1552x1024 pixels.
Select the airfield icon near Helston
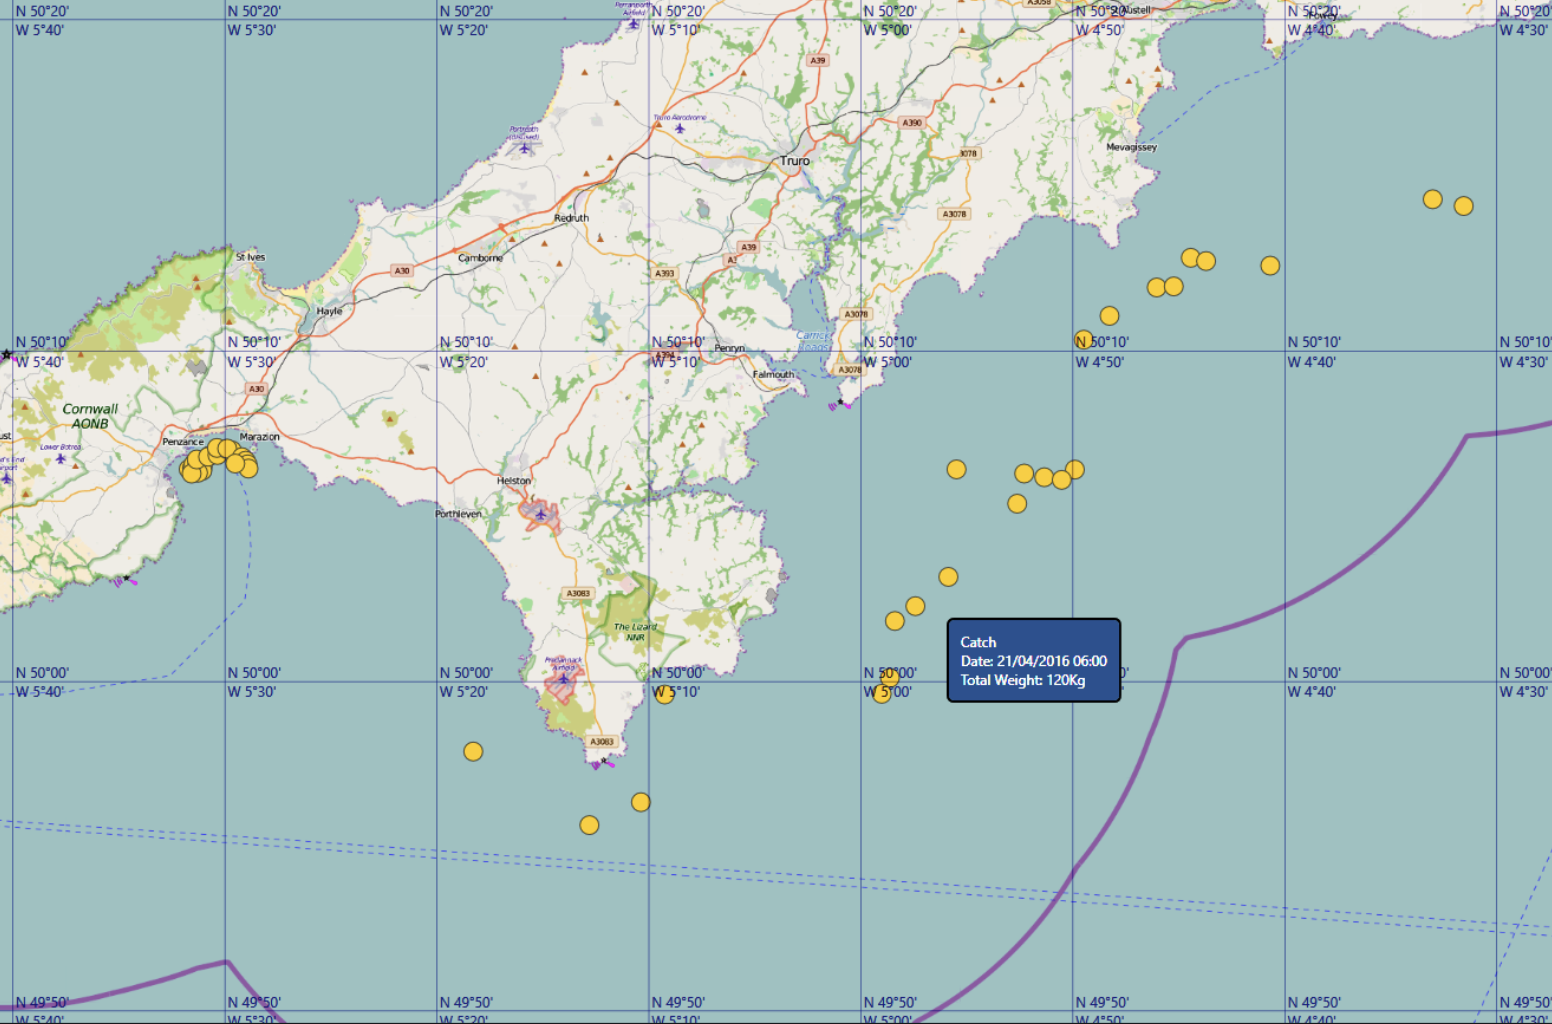(x=540, y=515)
